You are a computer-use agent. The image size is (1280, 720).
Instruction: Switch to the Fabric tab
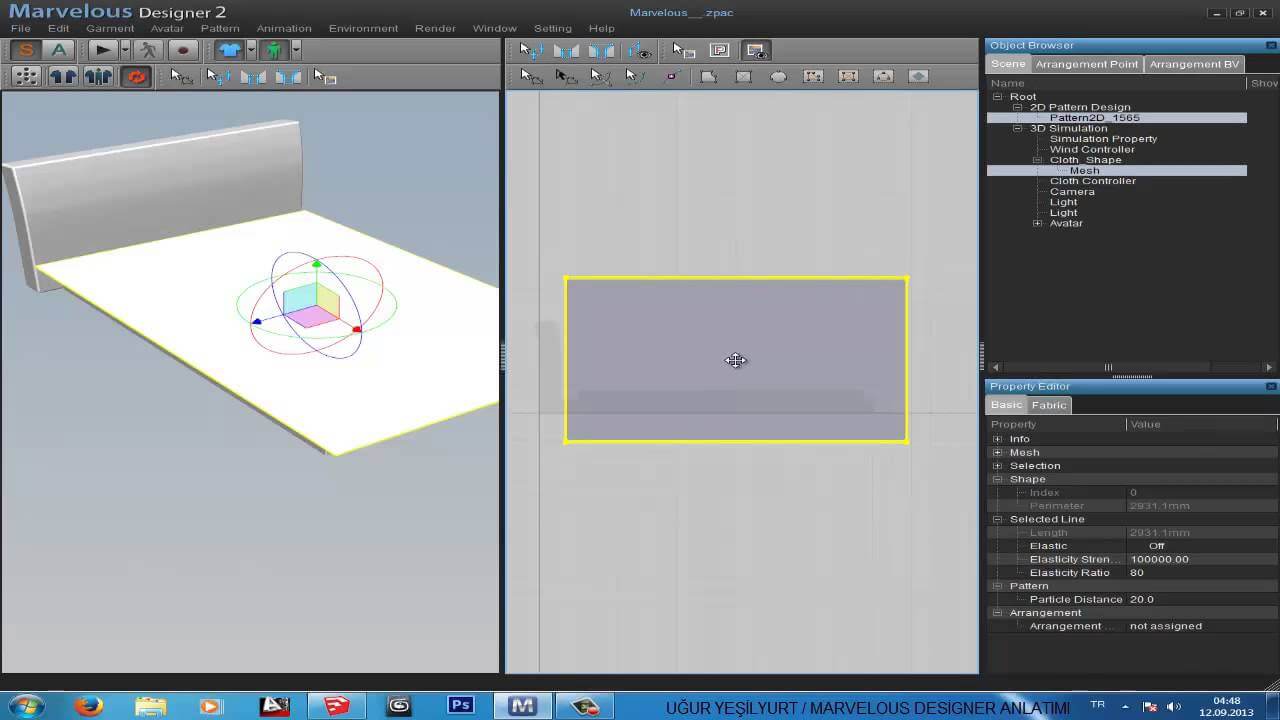[1049, 405]
